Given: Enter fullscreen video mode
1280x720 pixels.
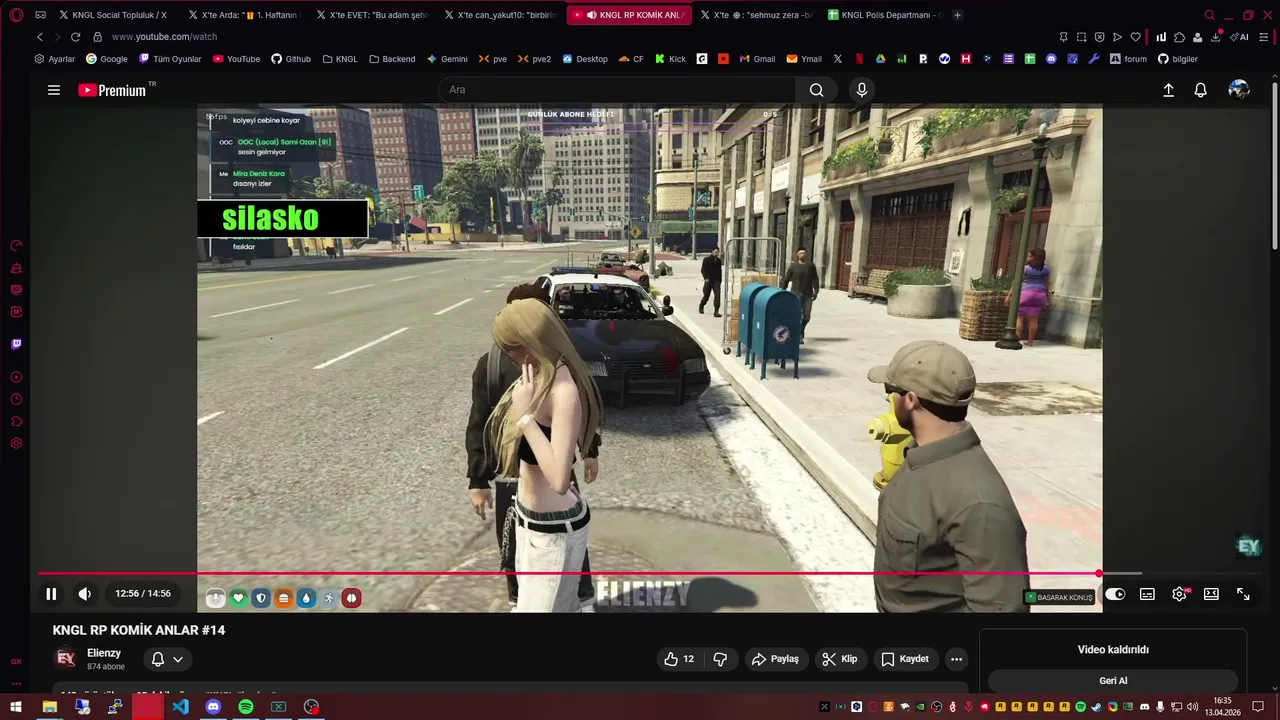Looking at the screenshot, I should click(1243, 594).
